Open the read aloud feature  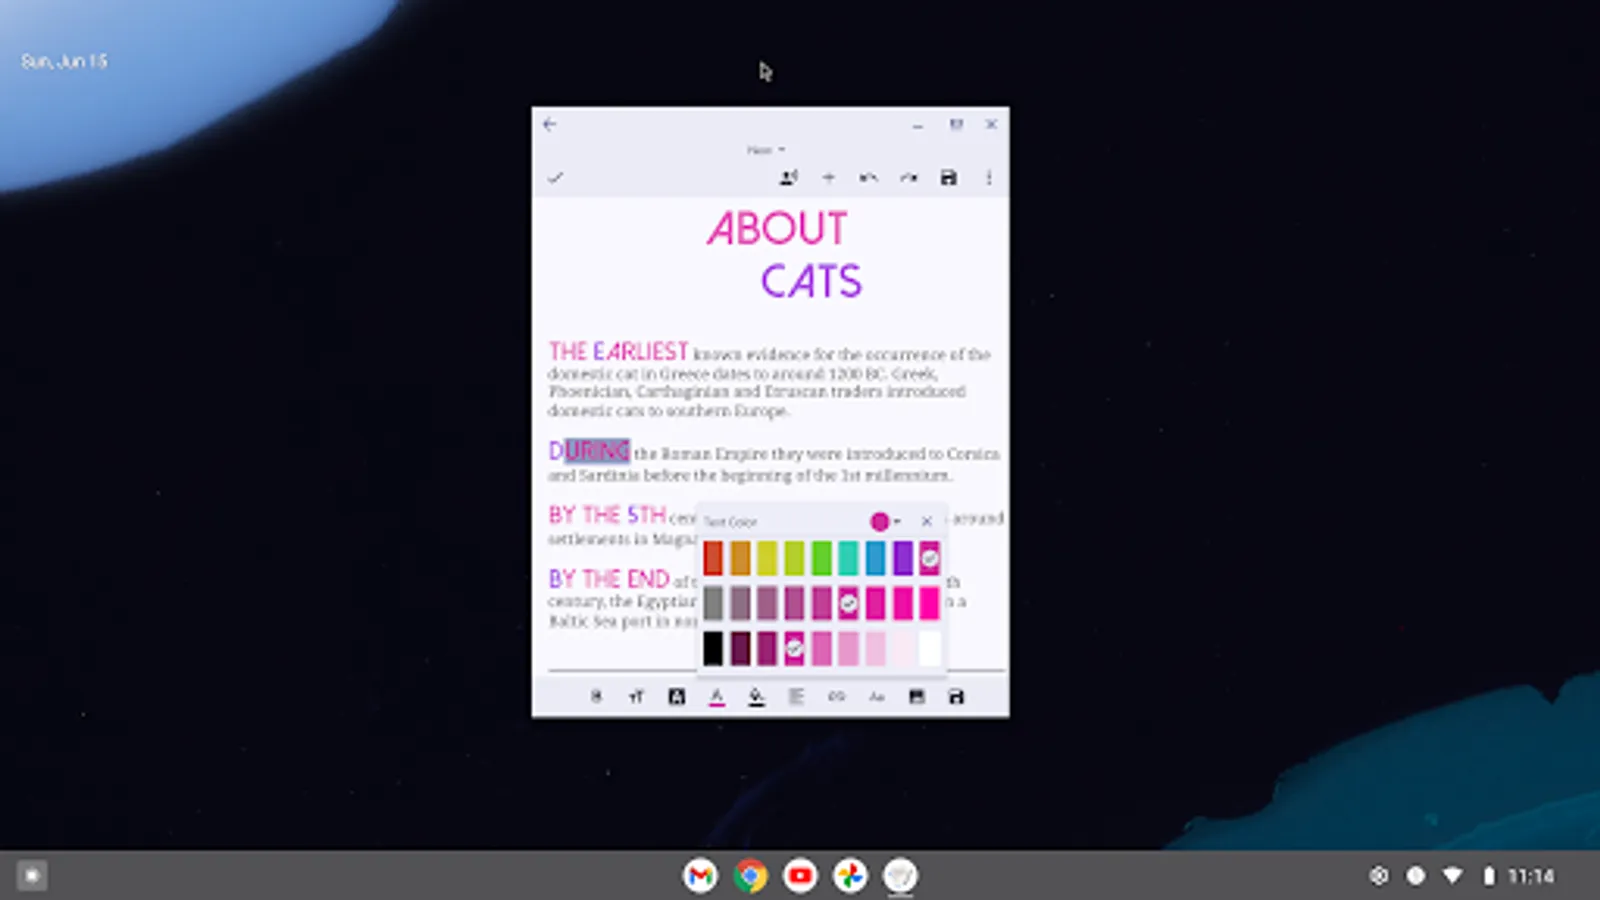[x=789, y=177]
